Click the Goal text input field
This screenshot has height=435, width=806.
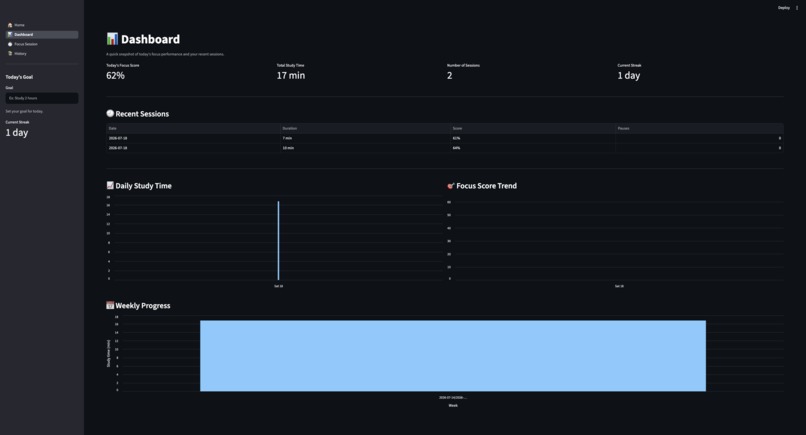(42, 98)
